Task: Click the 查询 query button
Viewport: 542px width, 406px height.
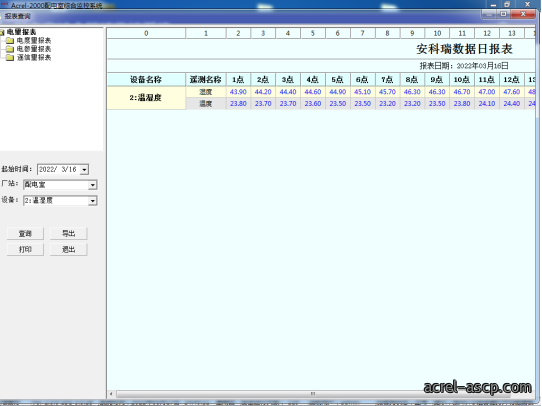Action: (x=25, y=234)
